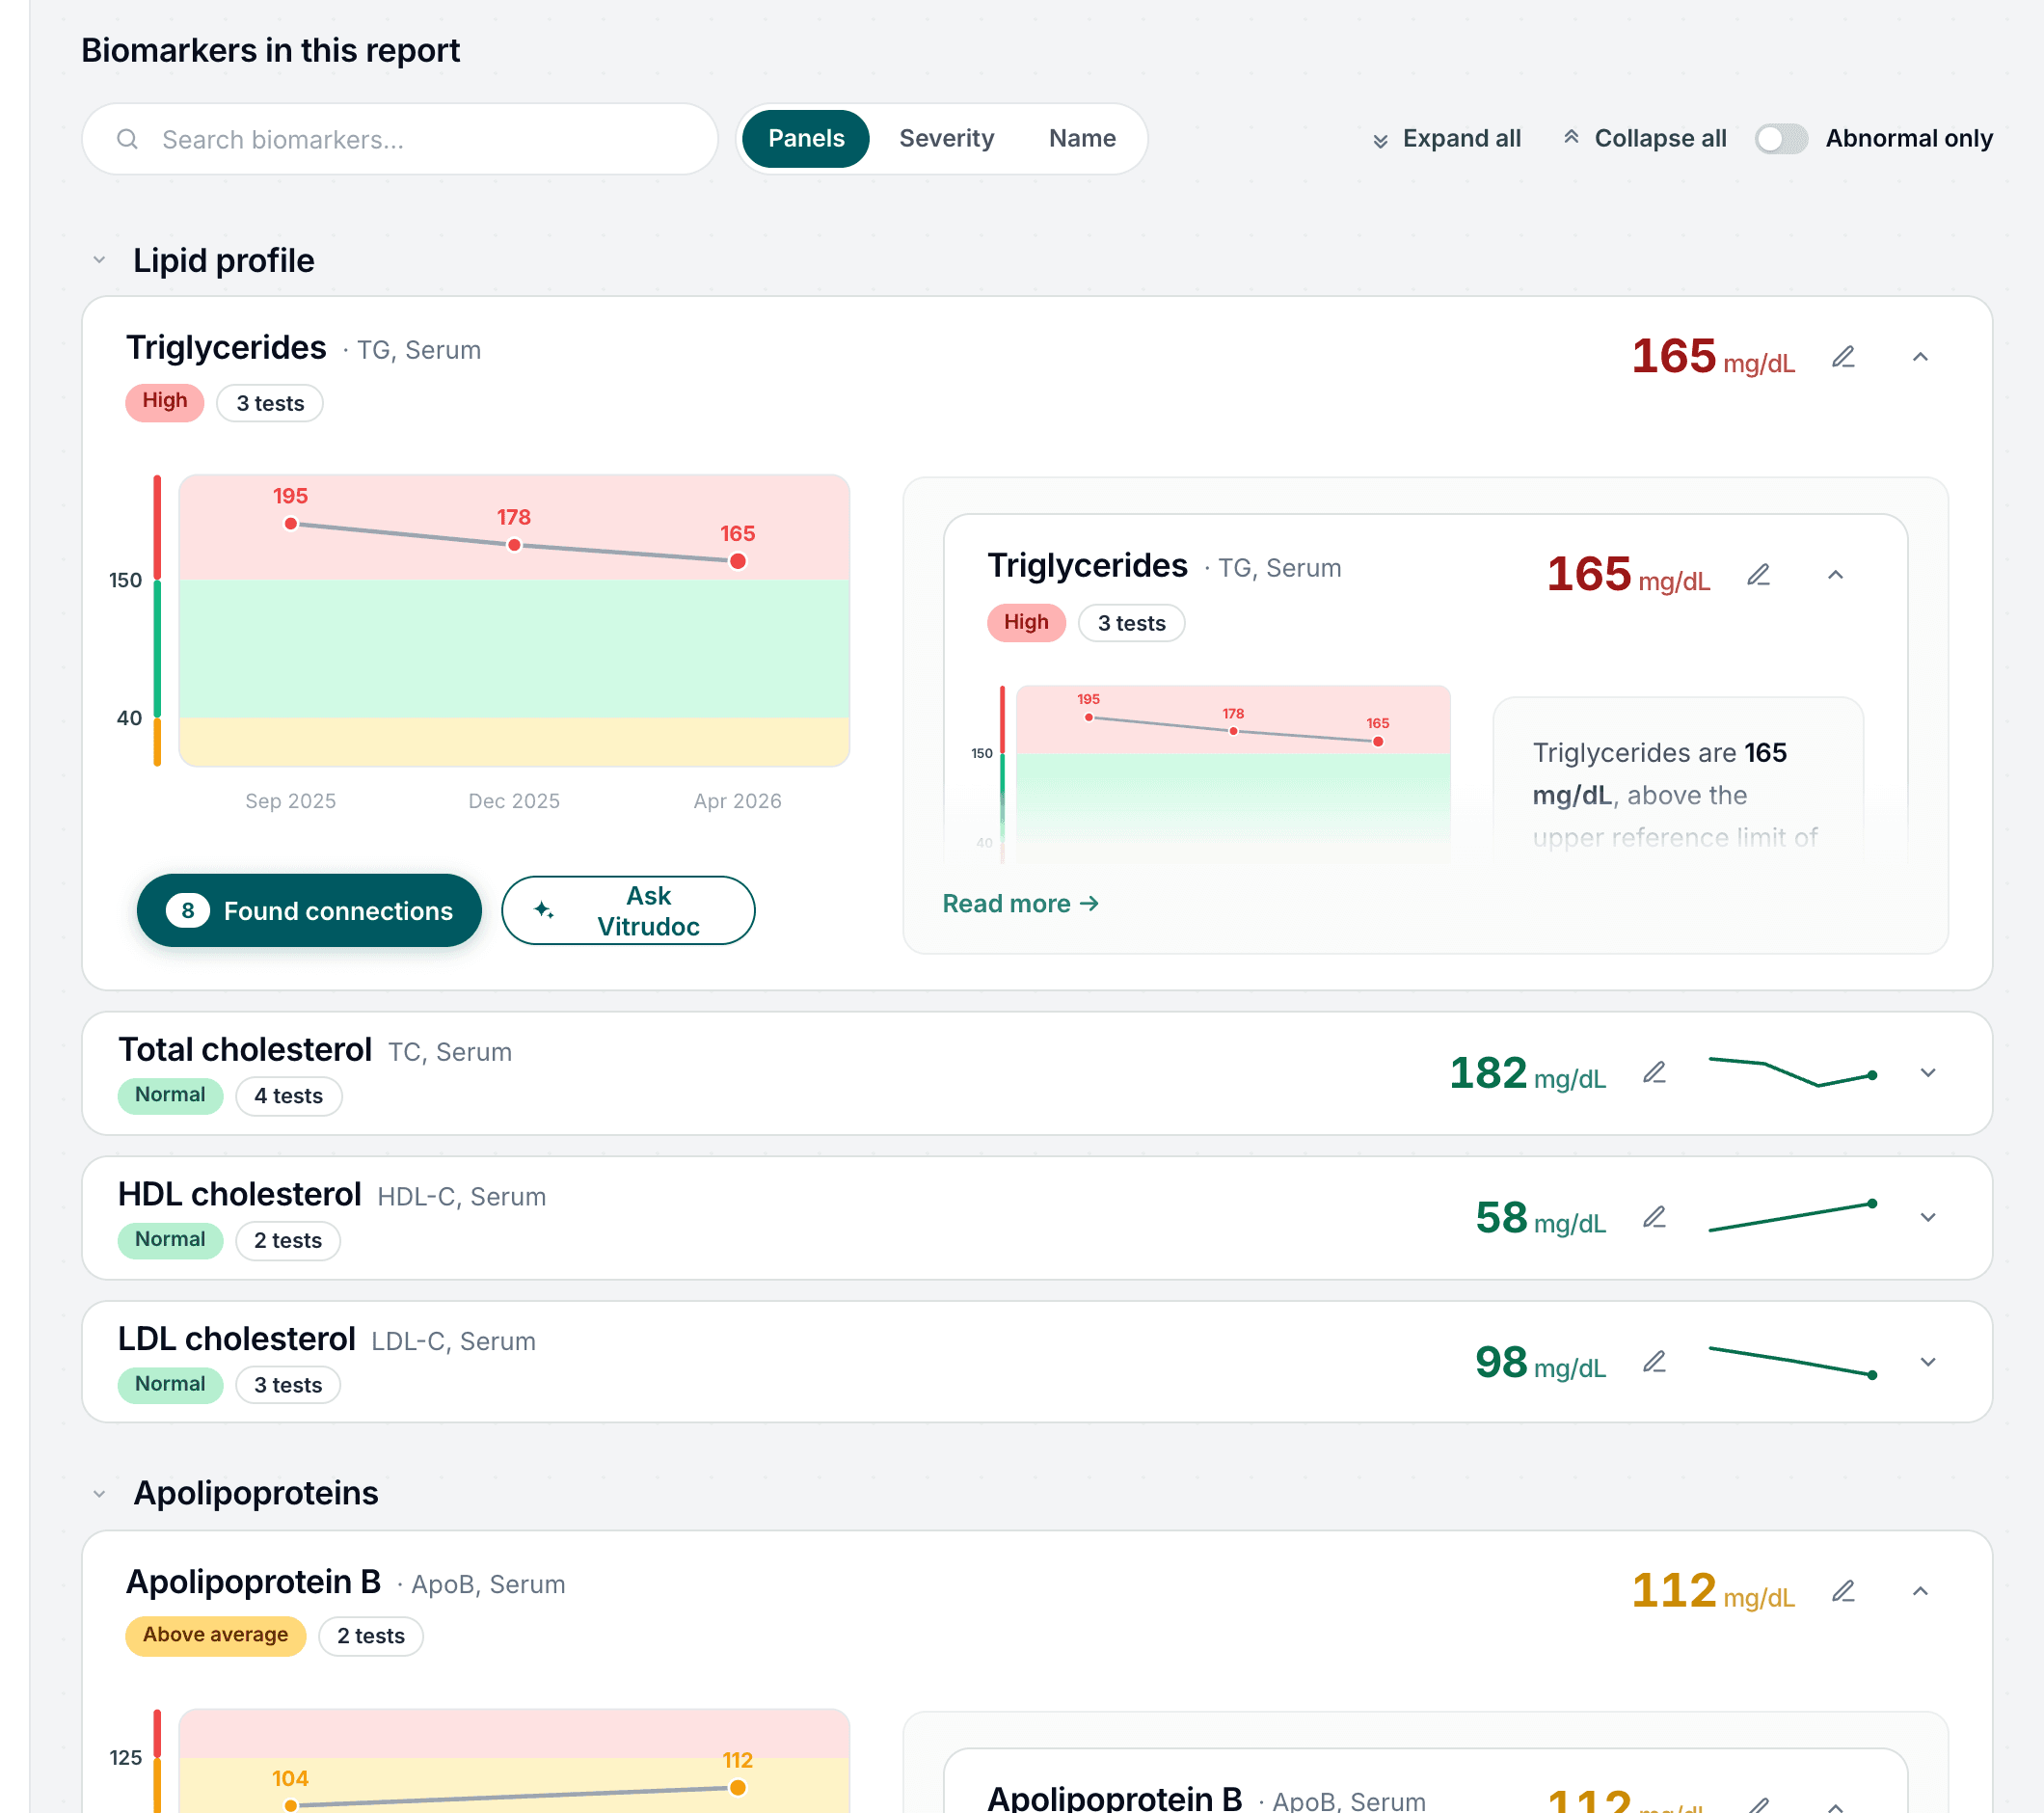Viewport: 2044px width, 1813px height.
Task: Click the Above average badge on Apolipoprotein B
Action: pos(215,1636)
